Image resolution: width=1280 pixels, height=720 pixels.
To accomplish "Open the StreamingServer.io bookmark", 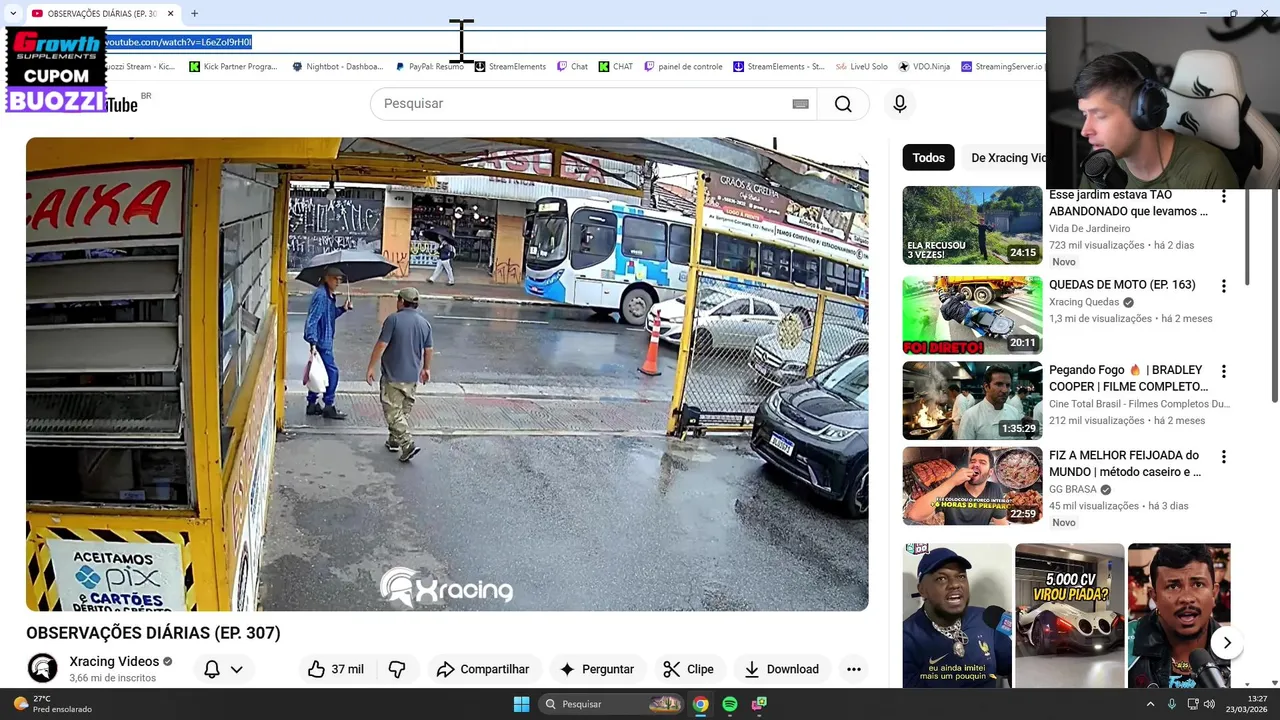I will click(1002, 67).
